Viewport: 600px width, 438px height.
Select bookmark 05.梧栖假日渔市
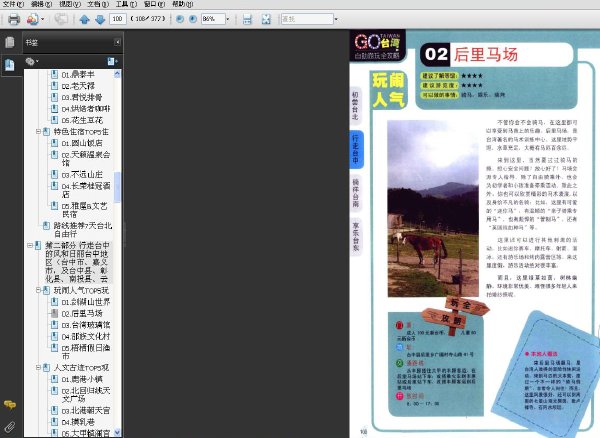pos(86,352)
